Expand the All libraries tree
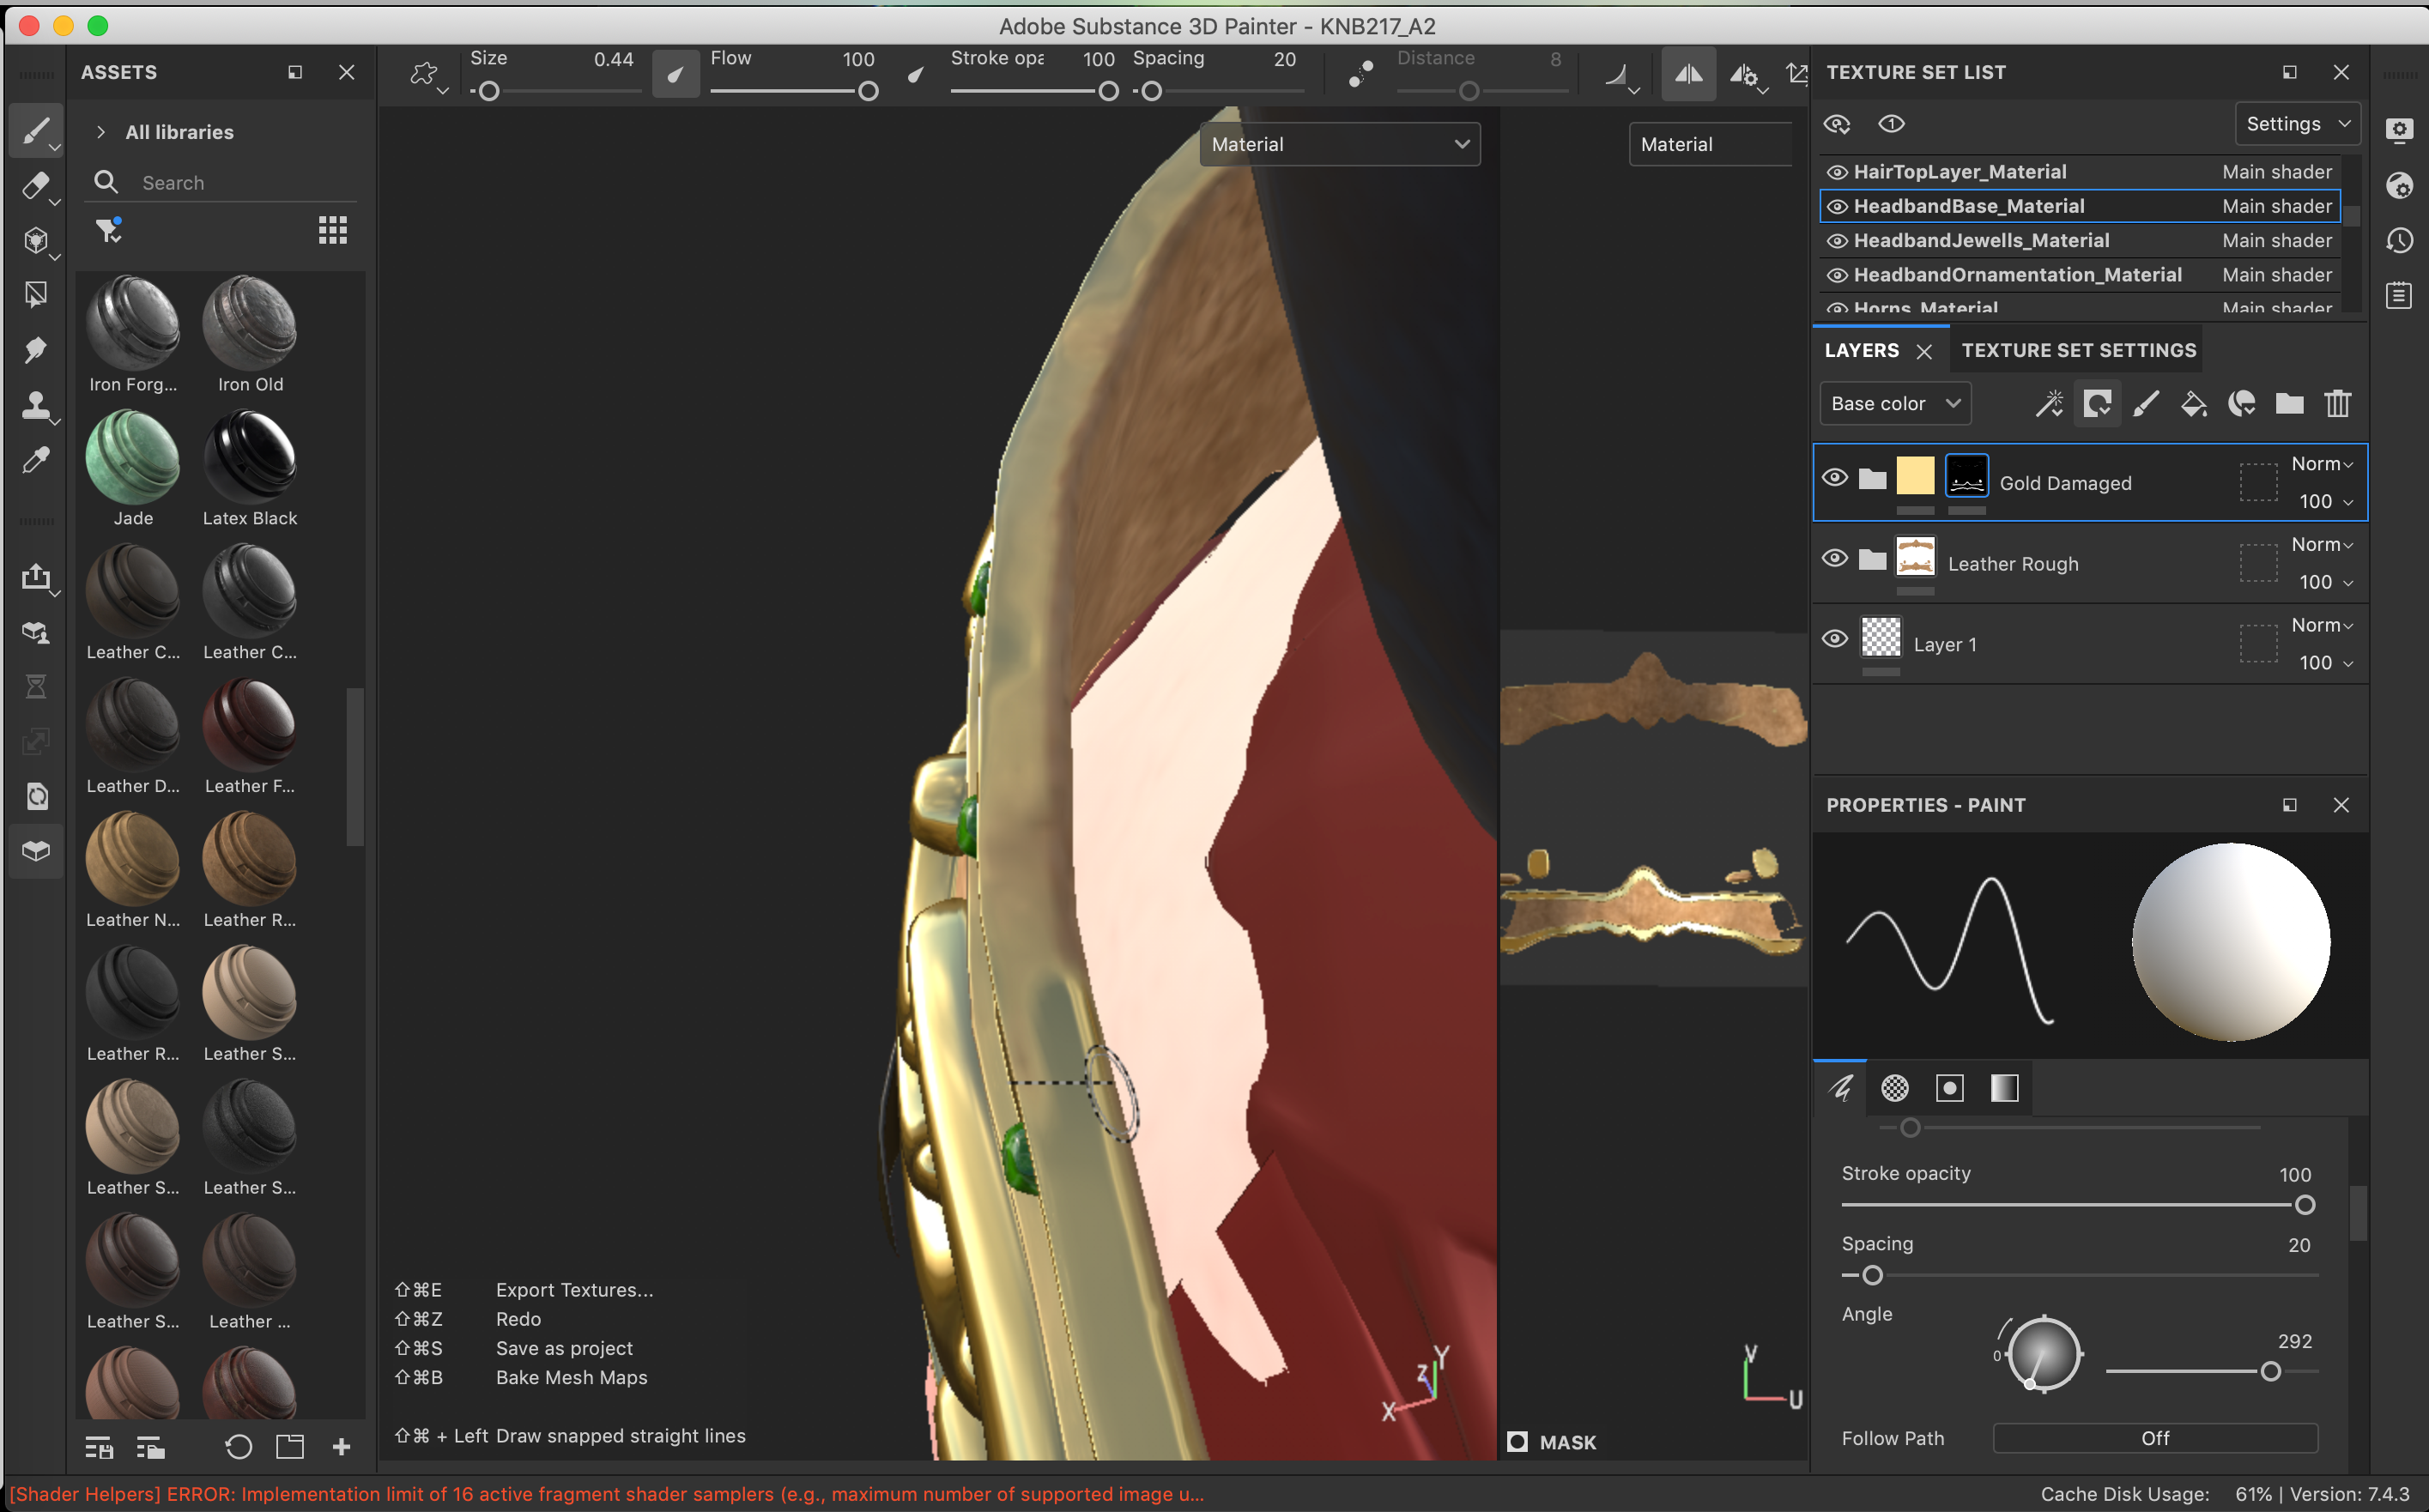The width and height of the screenshot is (2429, 1512). tap(101, 132)
